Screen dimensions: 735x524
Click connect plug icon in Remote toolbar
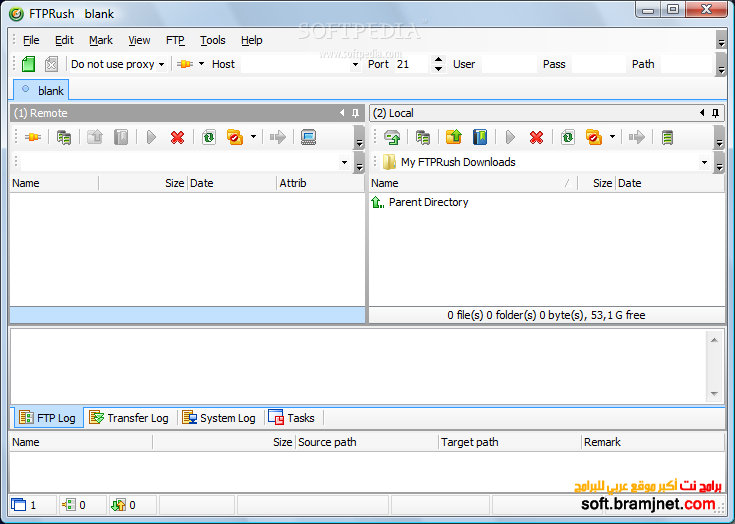coord(32,137)
